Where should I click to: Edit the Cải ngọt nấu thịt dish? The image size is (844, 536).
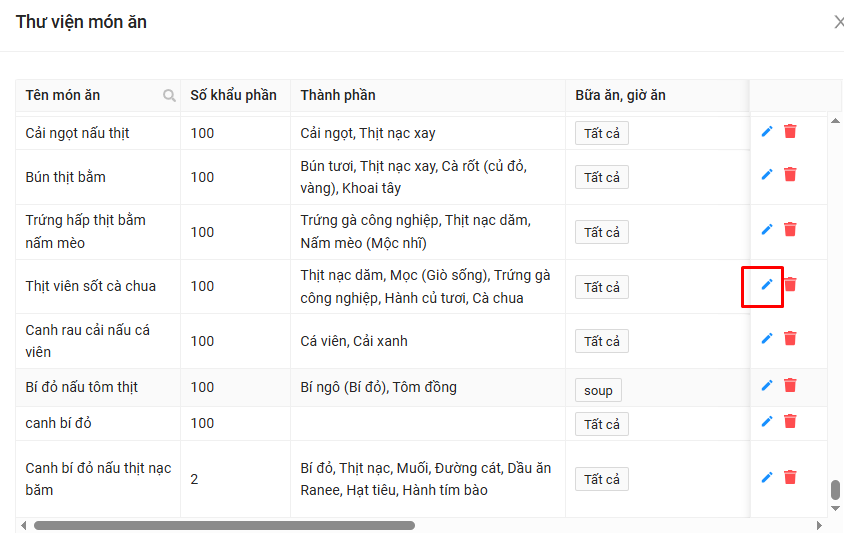(x=767, y=131)
